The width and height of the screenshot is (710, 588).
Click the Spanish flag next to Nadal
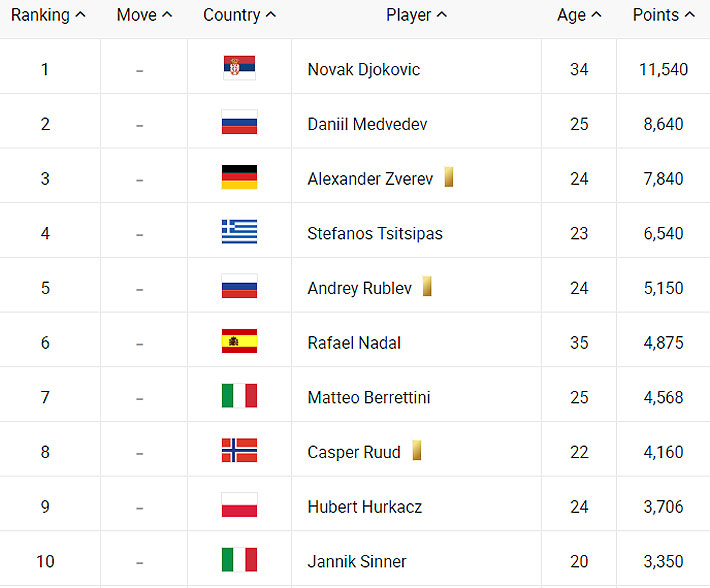[x=239, y=342]
